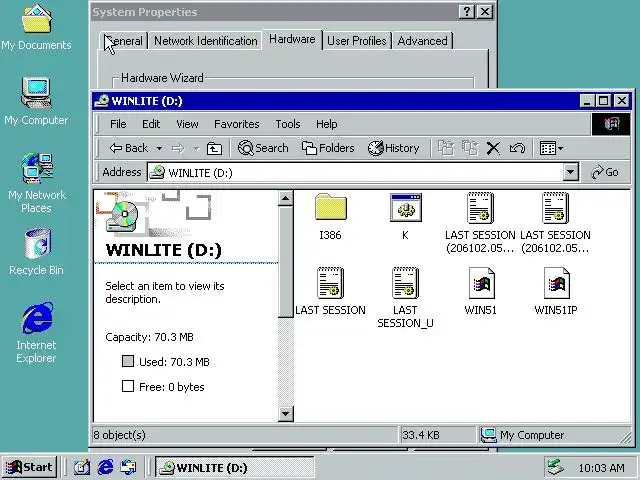Image resolution: width=640 pixels, height=480 pixels.
Task: Switch to General tab in System Properties
Action: click(x=124, y=41)
